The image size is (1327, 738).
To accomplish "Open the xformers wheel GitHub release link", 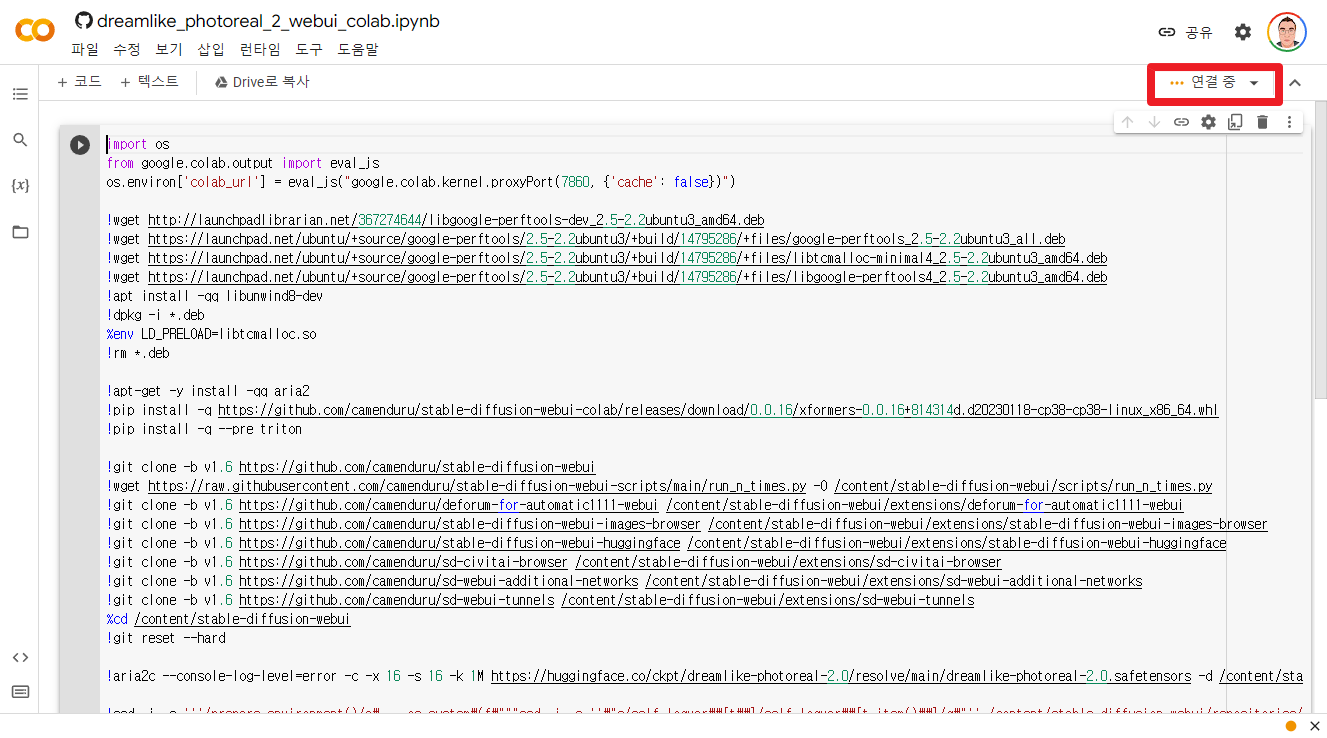I will tap(718, 410).
